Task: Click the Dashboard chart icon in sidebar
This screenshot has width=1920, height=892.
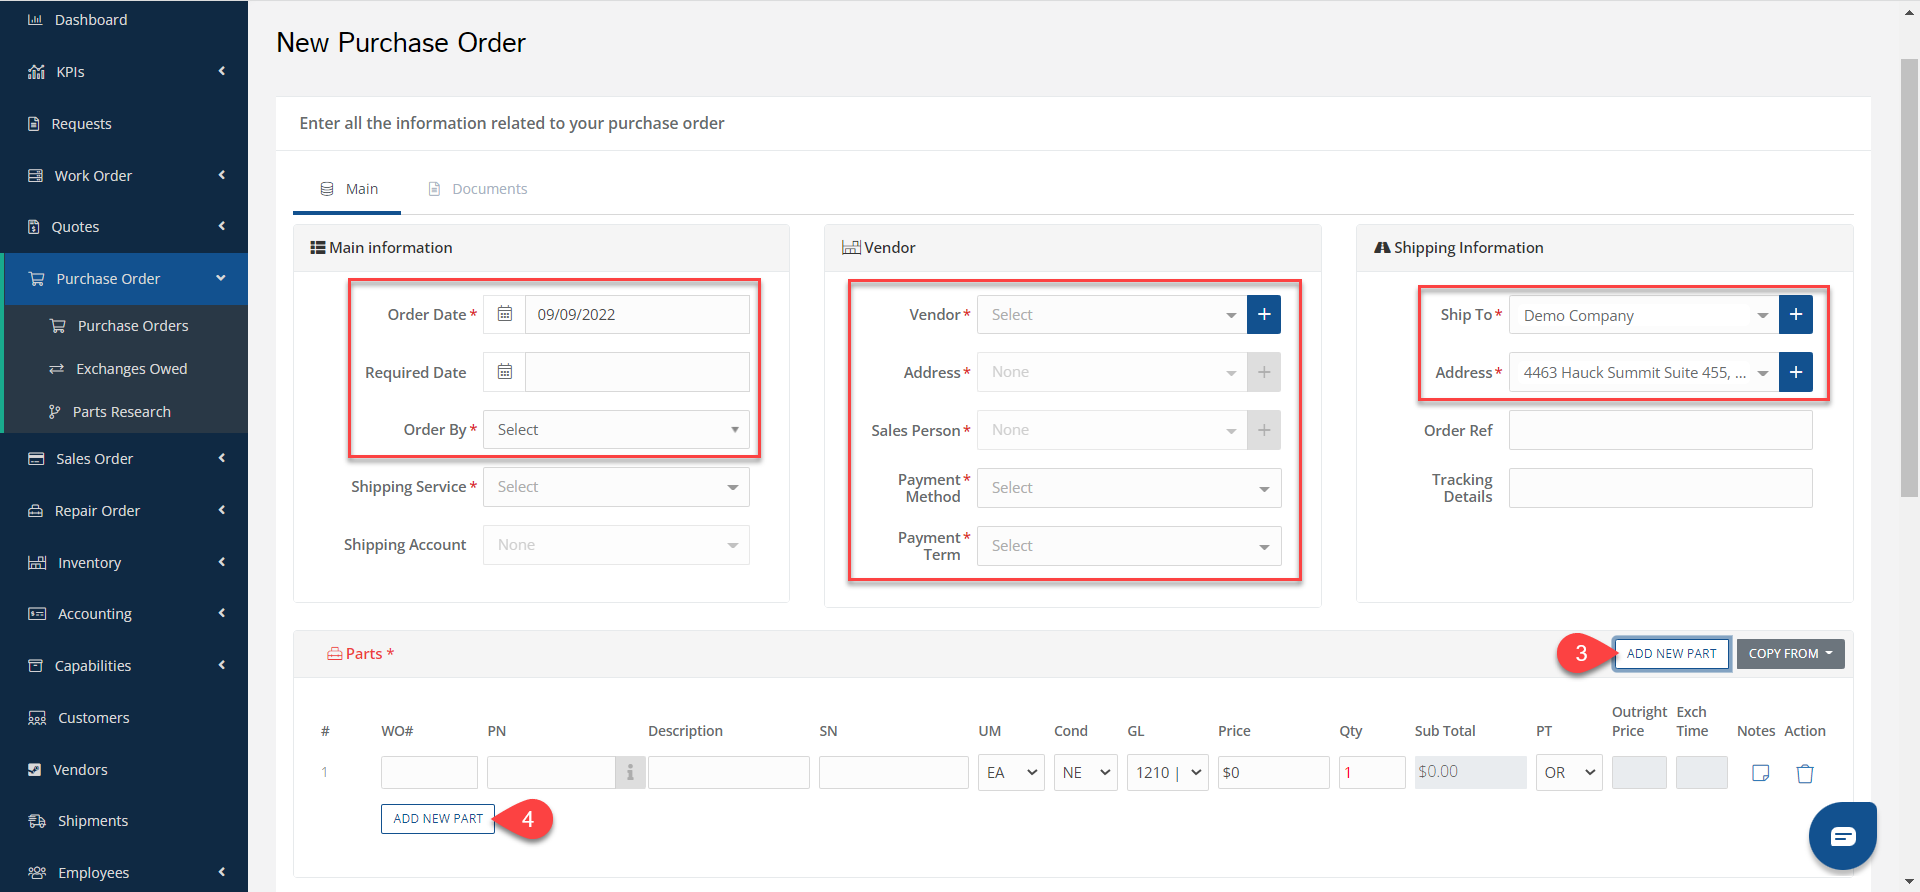Action: [x=35, y=20]
